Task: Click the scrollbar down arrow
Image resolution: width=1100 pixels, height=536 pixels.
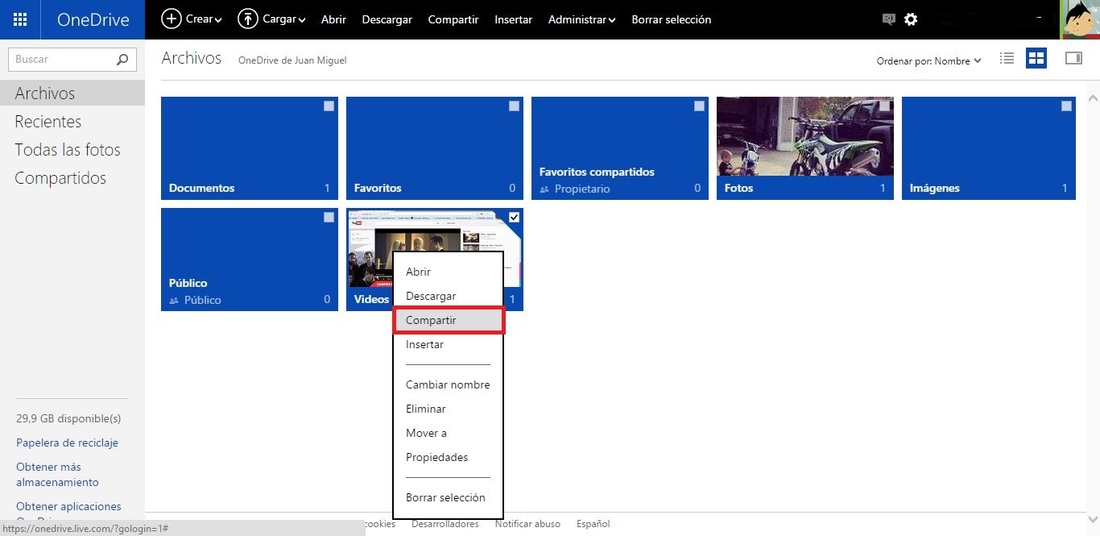Action: pyautogui.click(x=1092, y=517)
